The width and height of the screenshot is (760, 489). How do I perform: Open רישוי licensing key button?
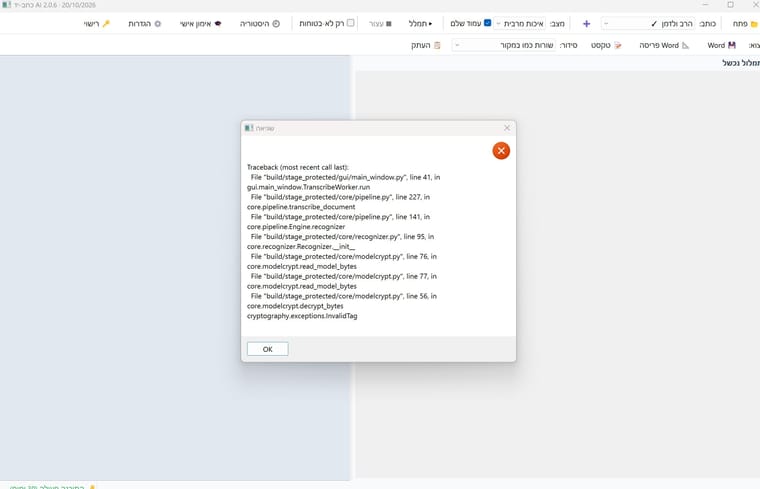96,23
